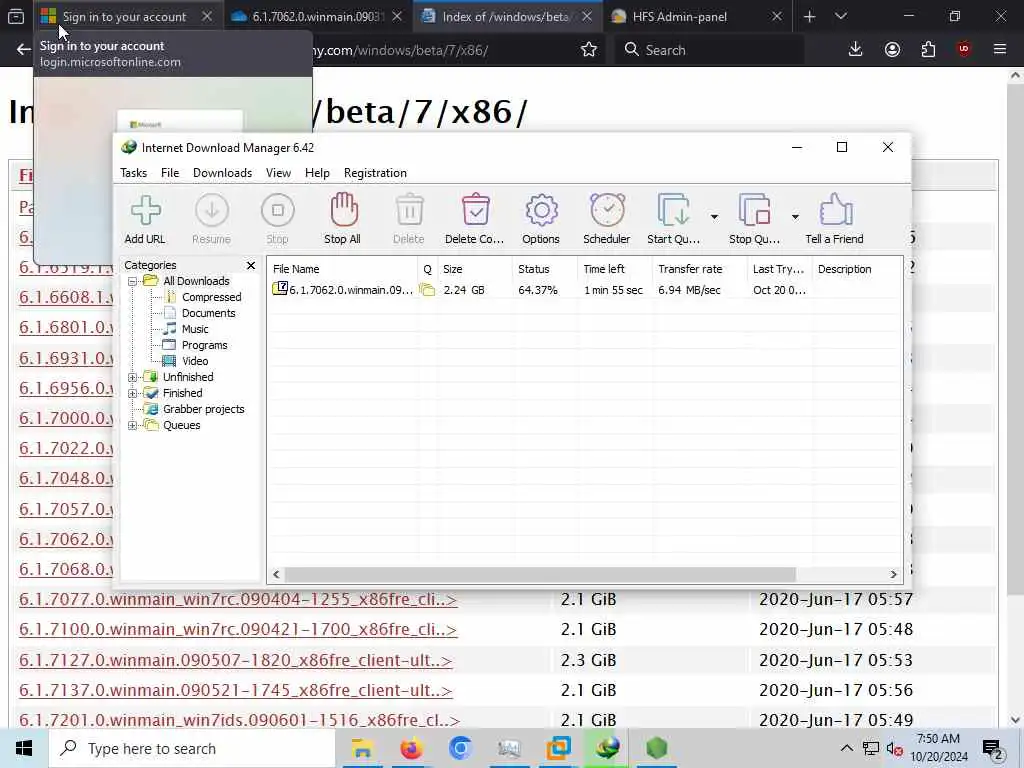This screenshot has height=768, width=1024.
Task: Open Start Queue dropdown arrow
Action: (714, 217)
